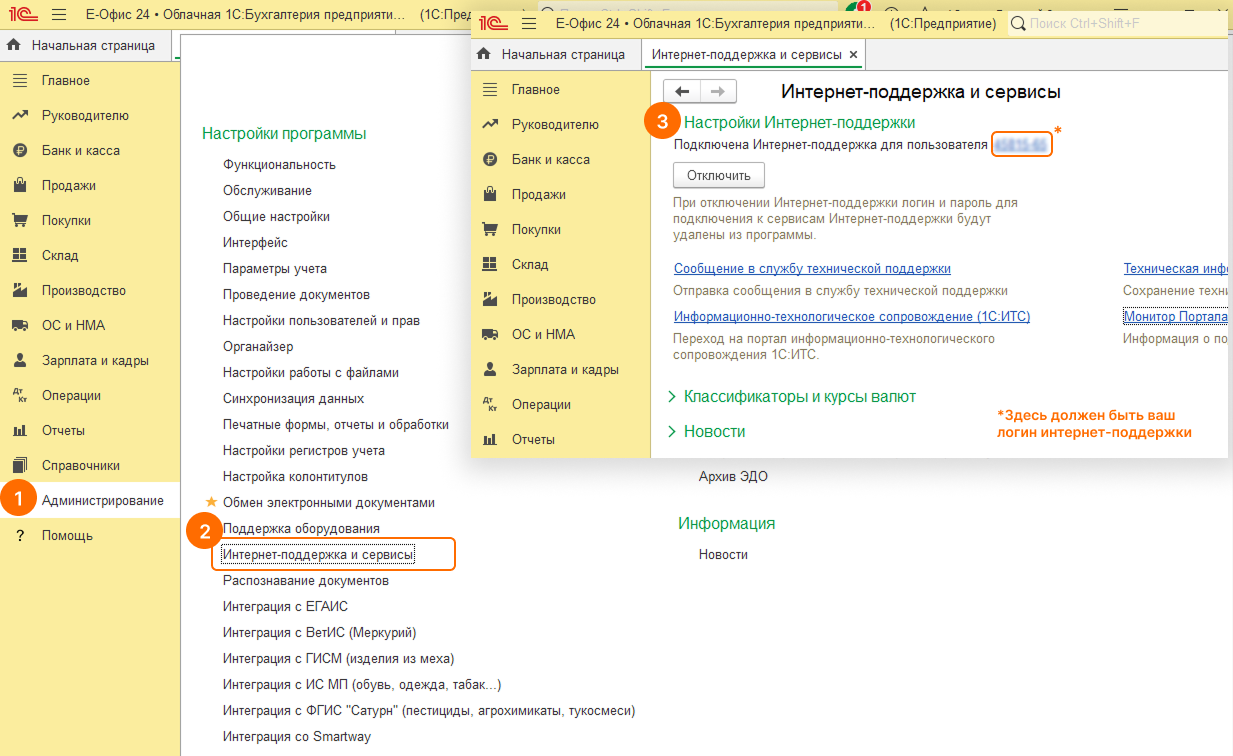Click the blurred user login link

pyautogui.click(x=1021, y=145)
